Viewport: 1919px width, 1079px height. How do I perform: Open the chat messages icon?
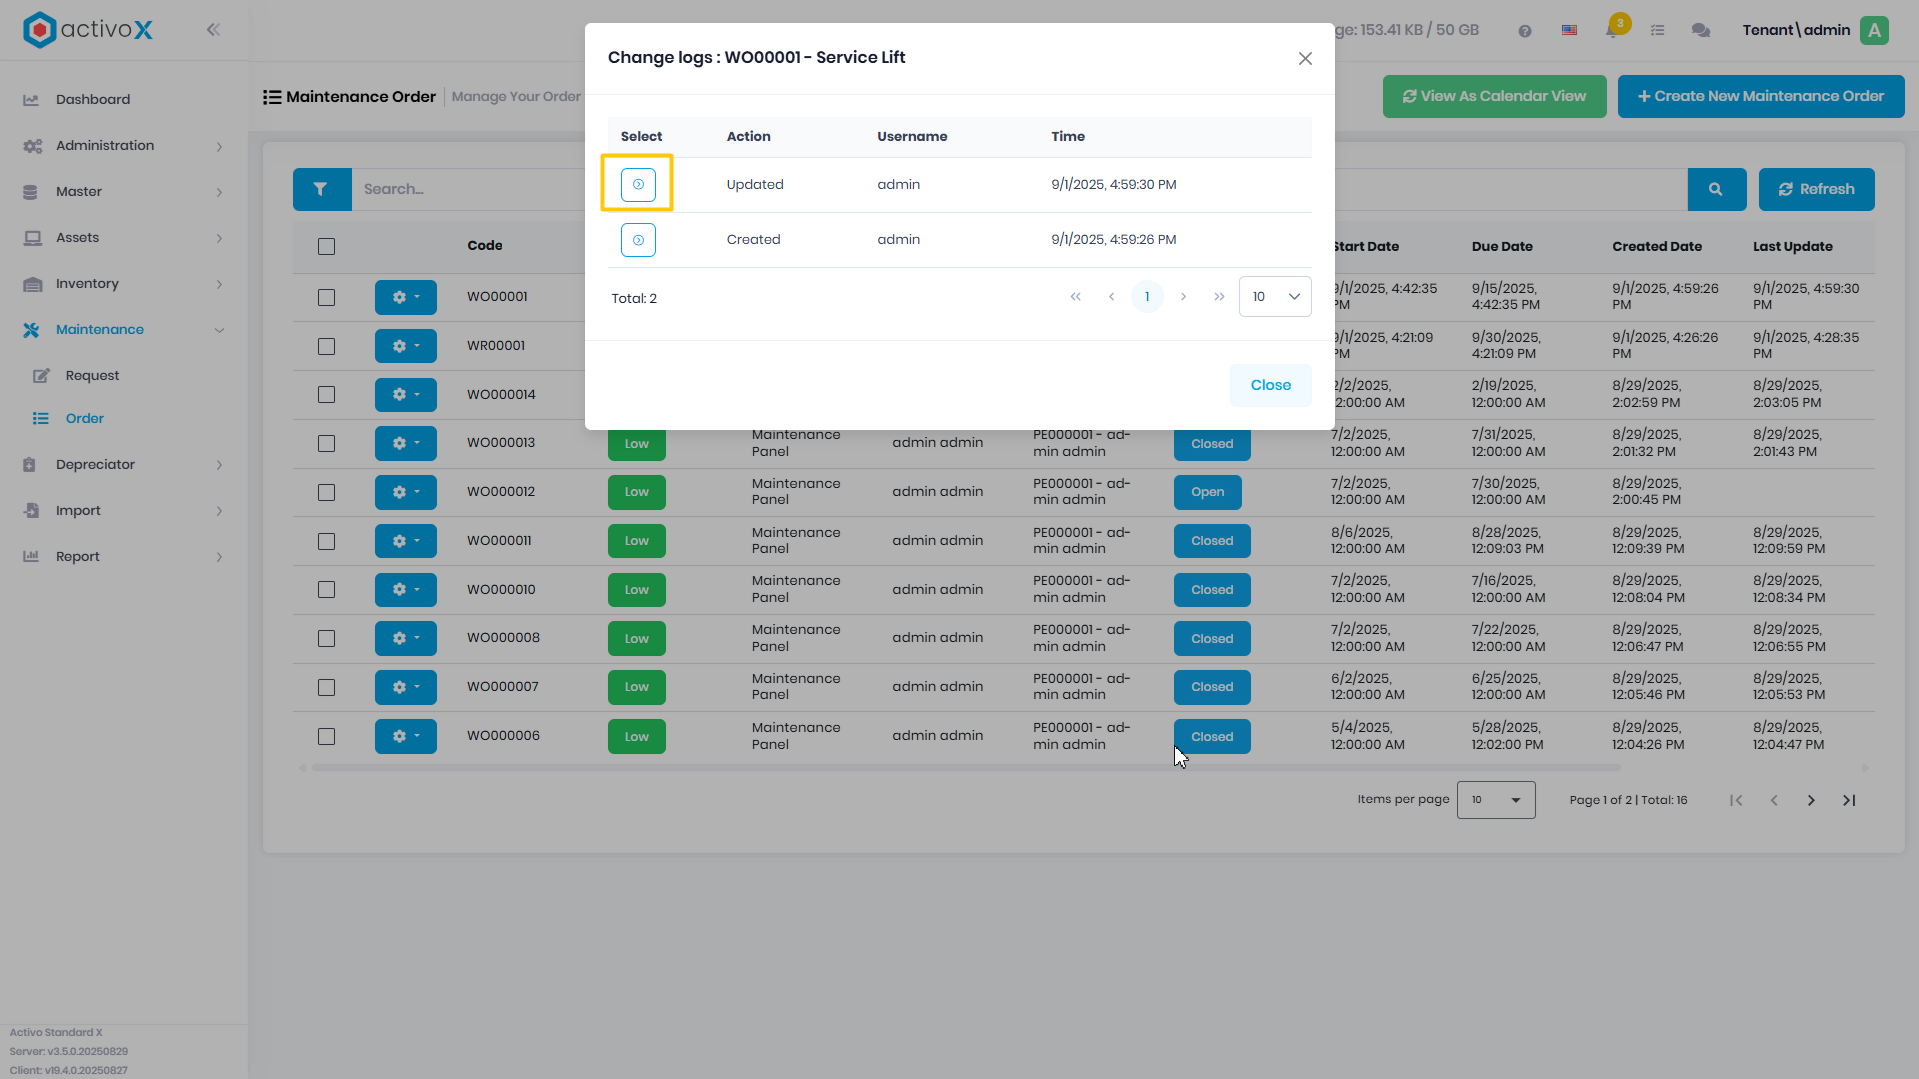click(x=1700, y=30)
